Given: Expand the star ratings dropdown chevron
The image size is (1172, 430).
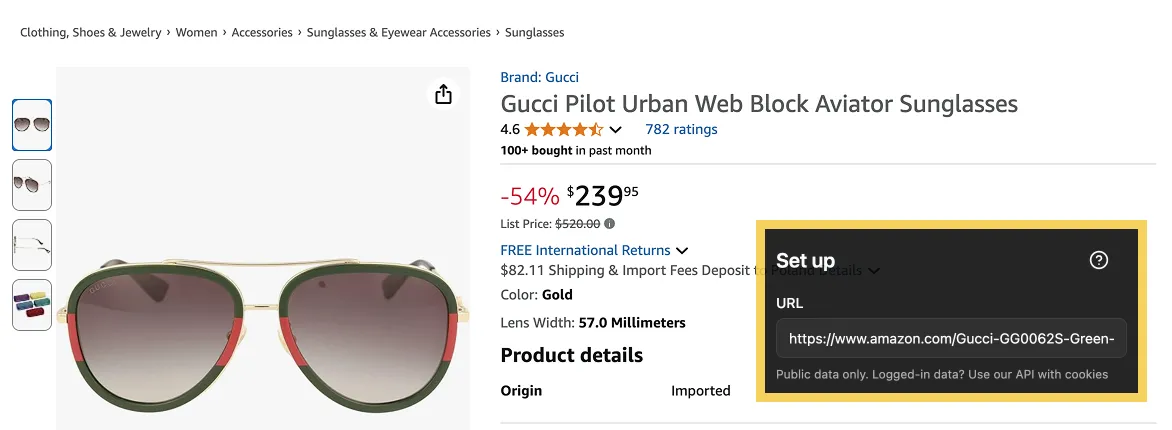Looking at the screenshot, I should click(x=616, y=130).
